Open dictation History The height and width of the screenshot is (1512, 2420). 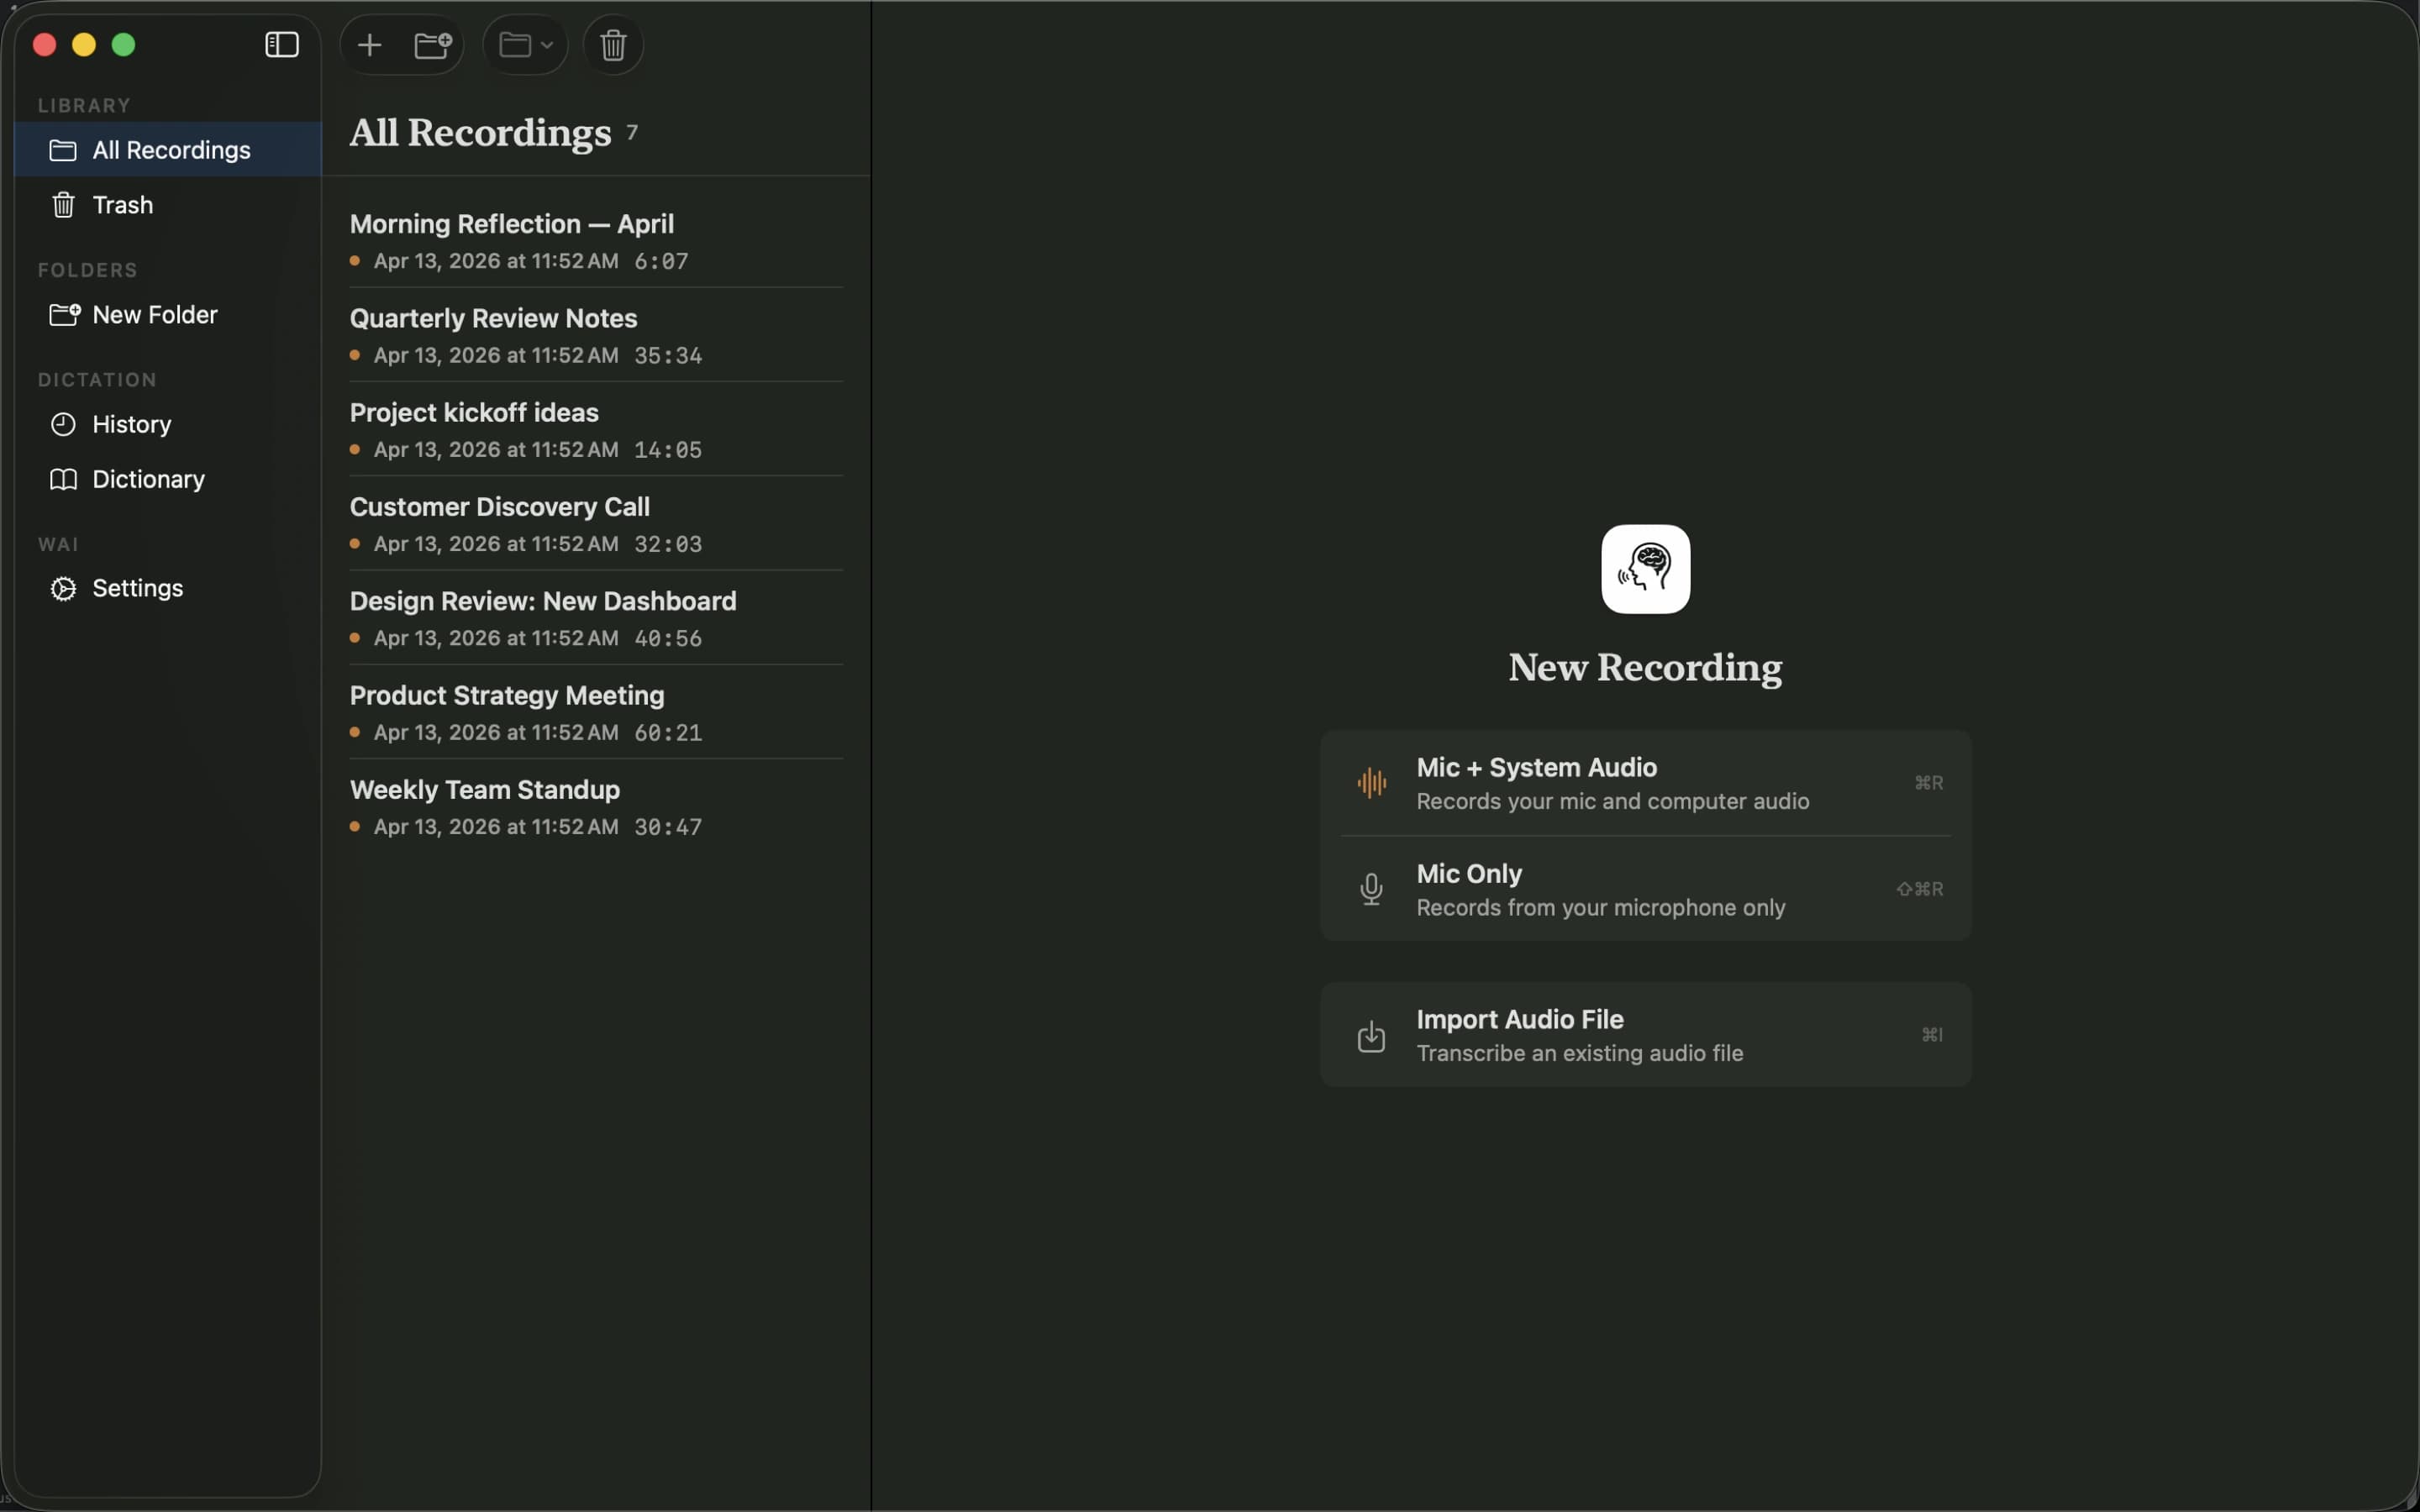coord(167,424)
